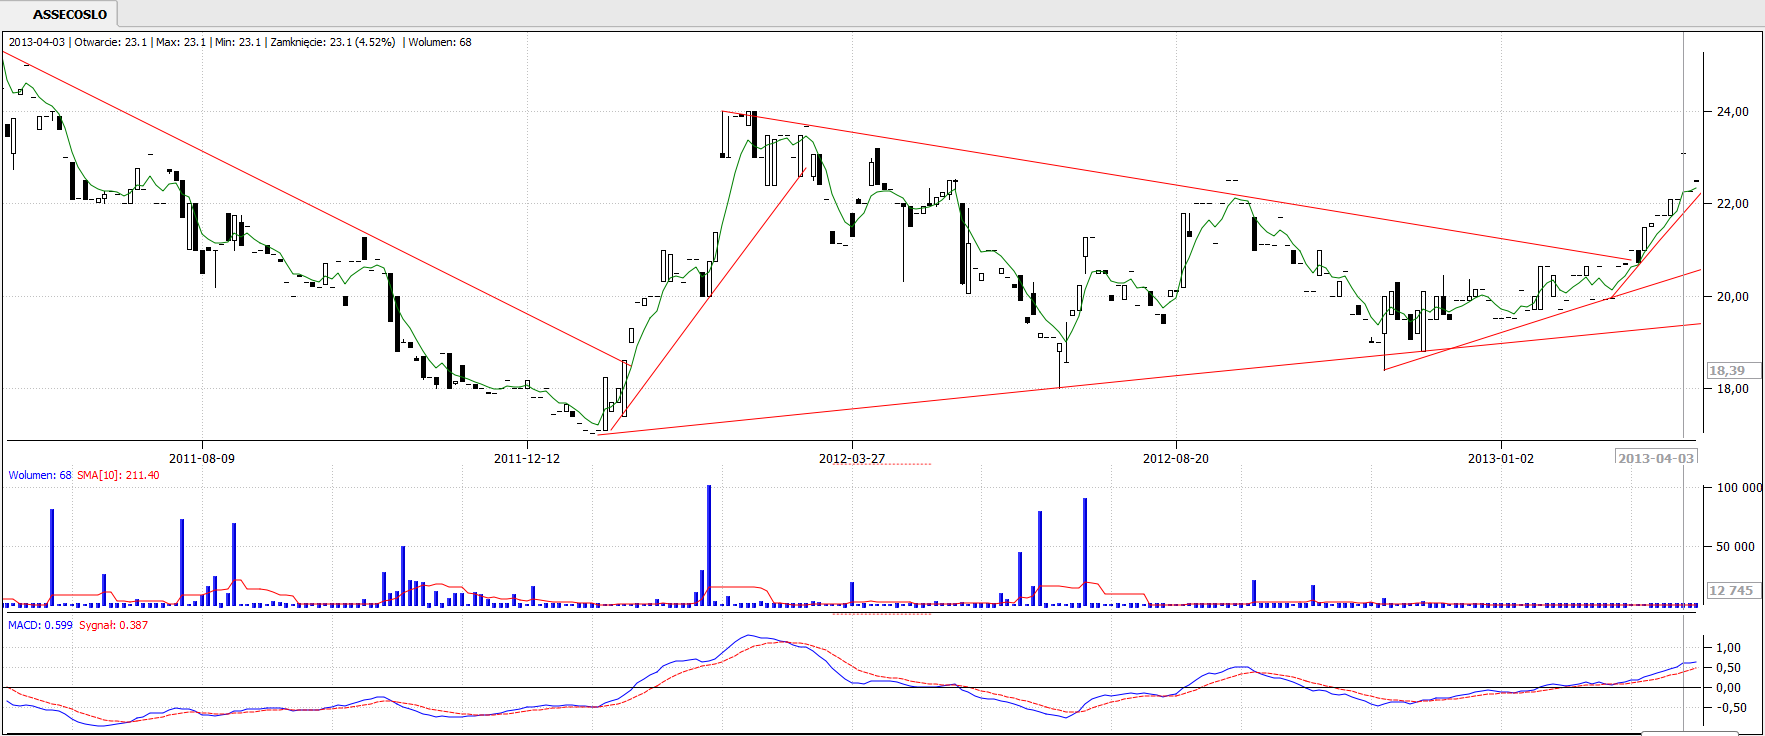Click the 50 000 volume axis label

(x=1736, y=547)
